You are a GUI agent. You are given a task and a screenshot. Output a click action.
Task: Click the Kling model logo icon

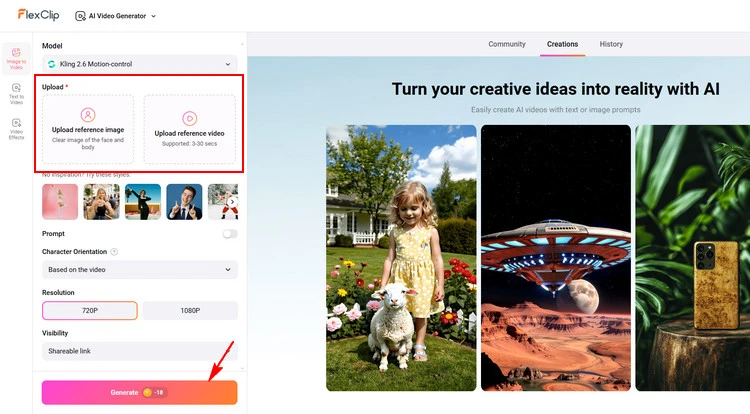click(52, 64)
